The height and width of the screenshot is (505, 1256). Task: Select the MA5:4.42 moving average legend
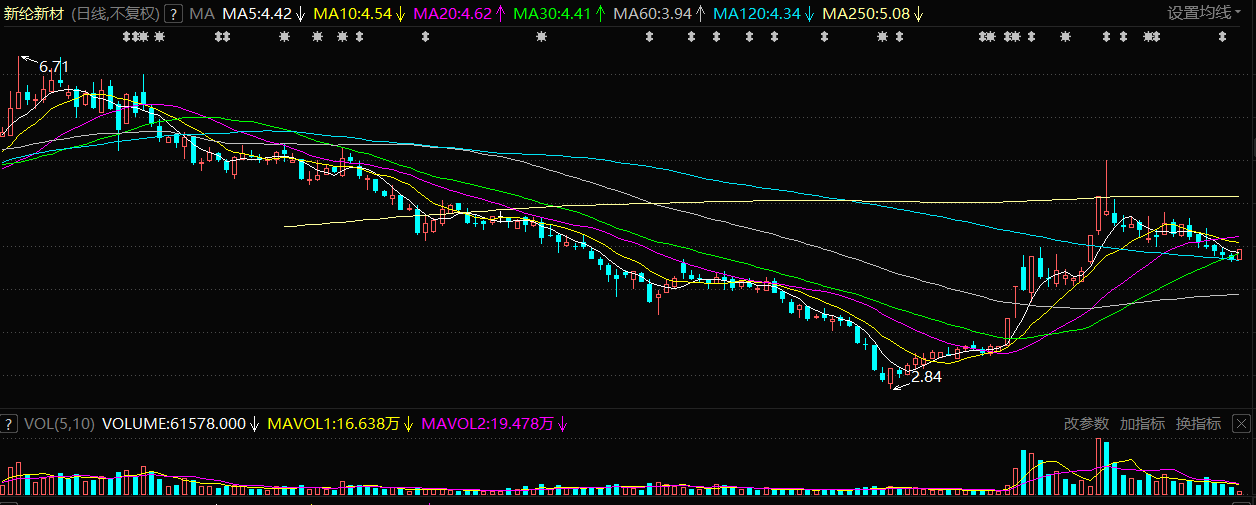point(257,13)
